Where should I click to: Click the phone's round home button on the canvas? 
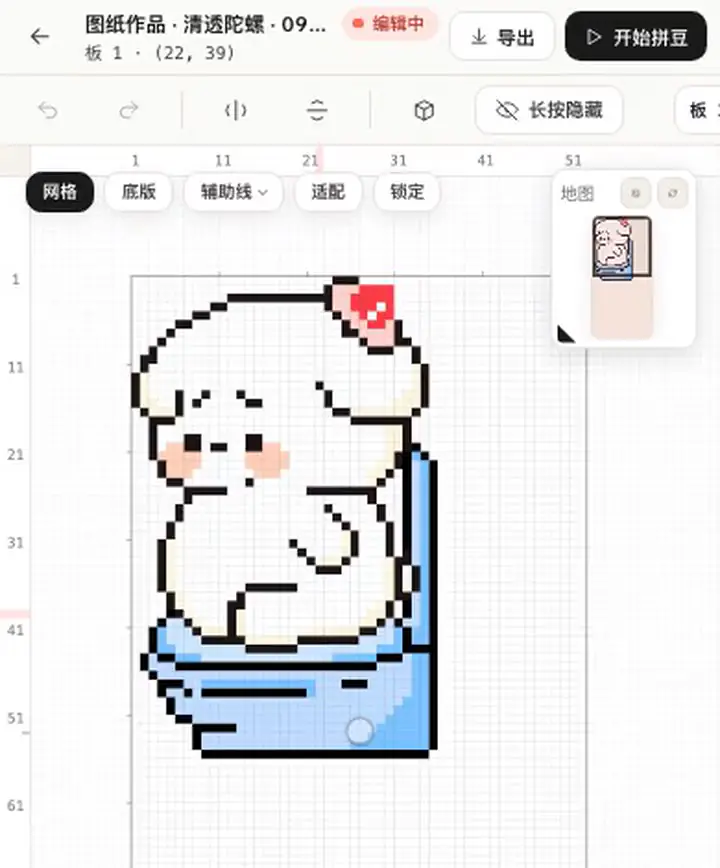tap(360, 731)
